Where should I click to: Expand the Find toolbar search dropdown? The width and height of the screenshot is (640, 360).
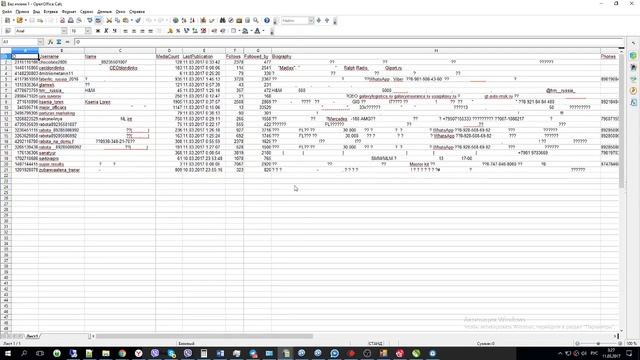[311, 20]
